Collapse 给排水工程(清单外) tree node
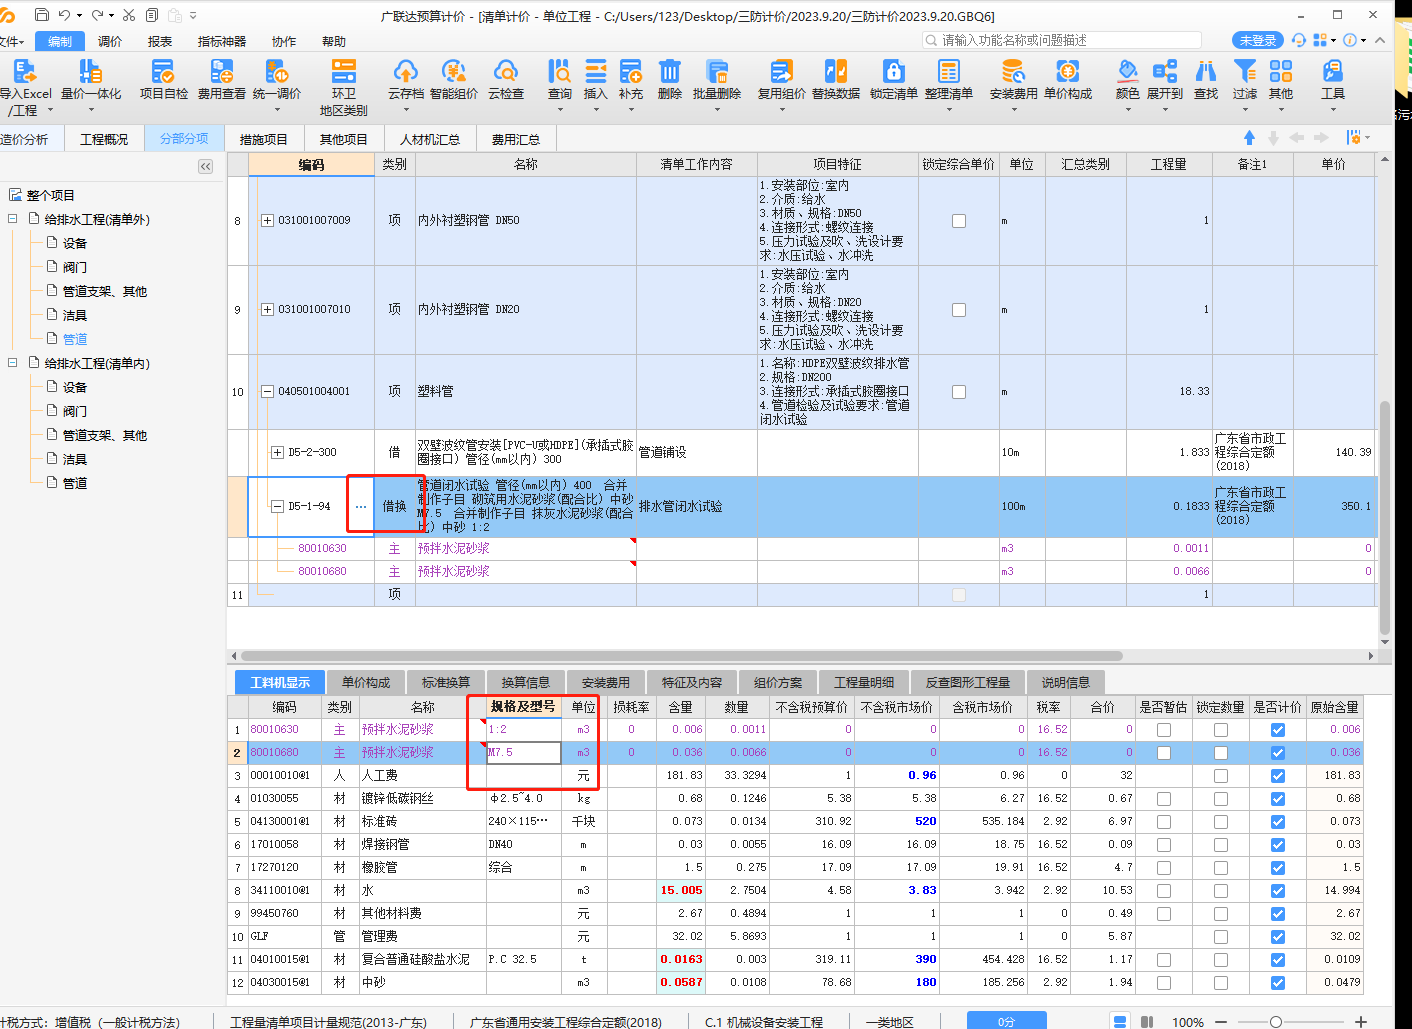The height and width of the screenshot is (1029, 1412). [x=13, y=219]
